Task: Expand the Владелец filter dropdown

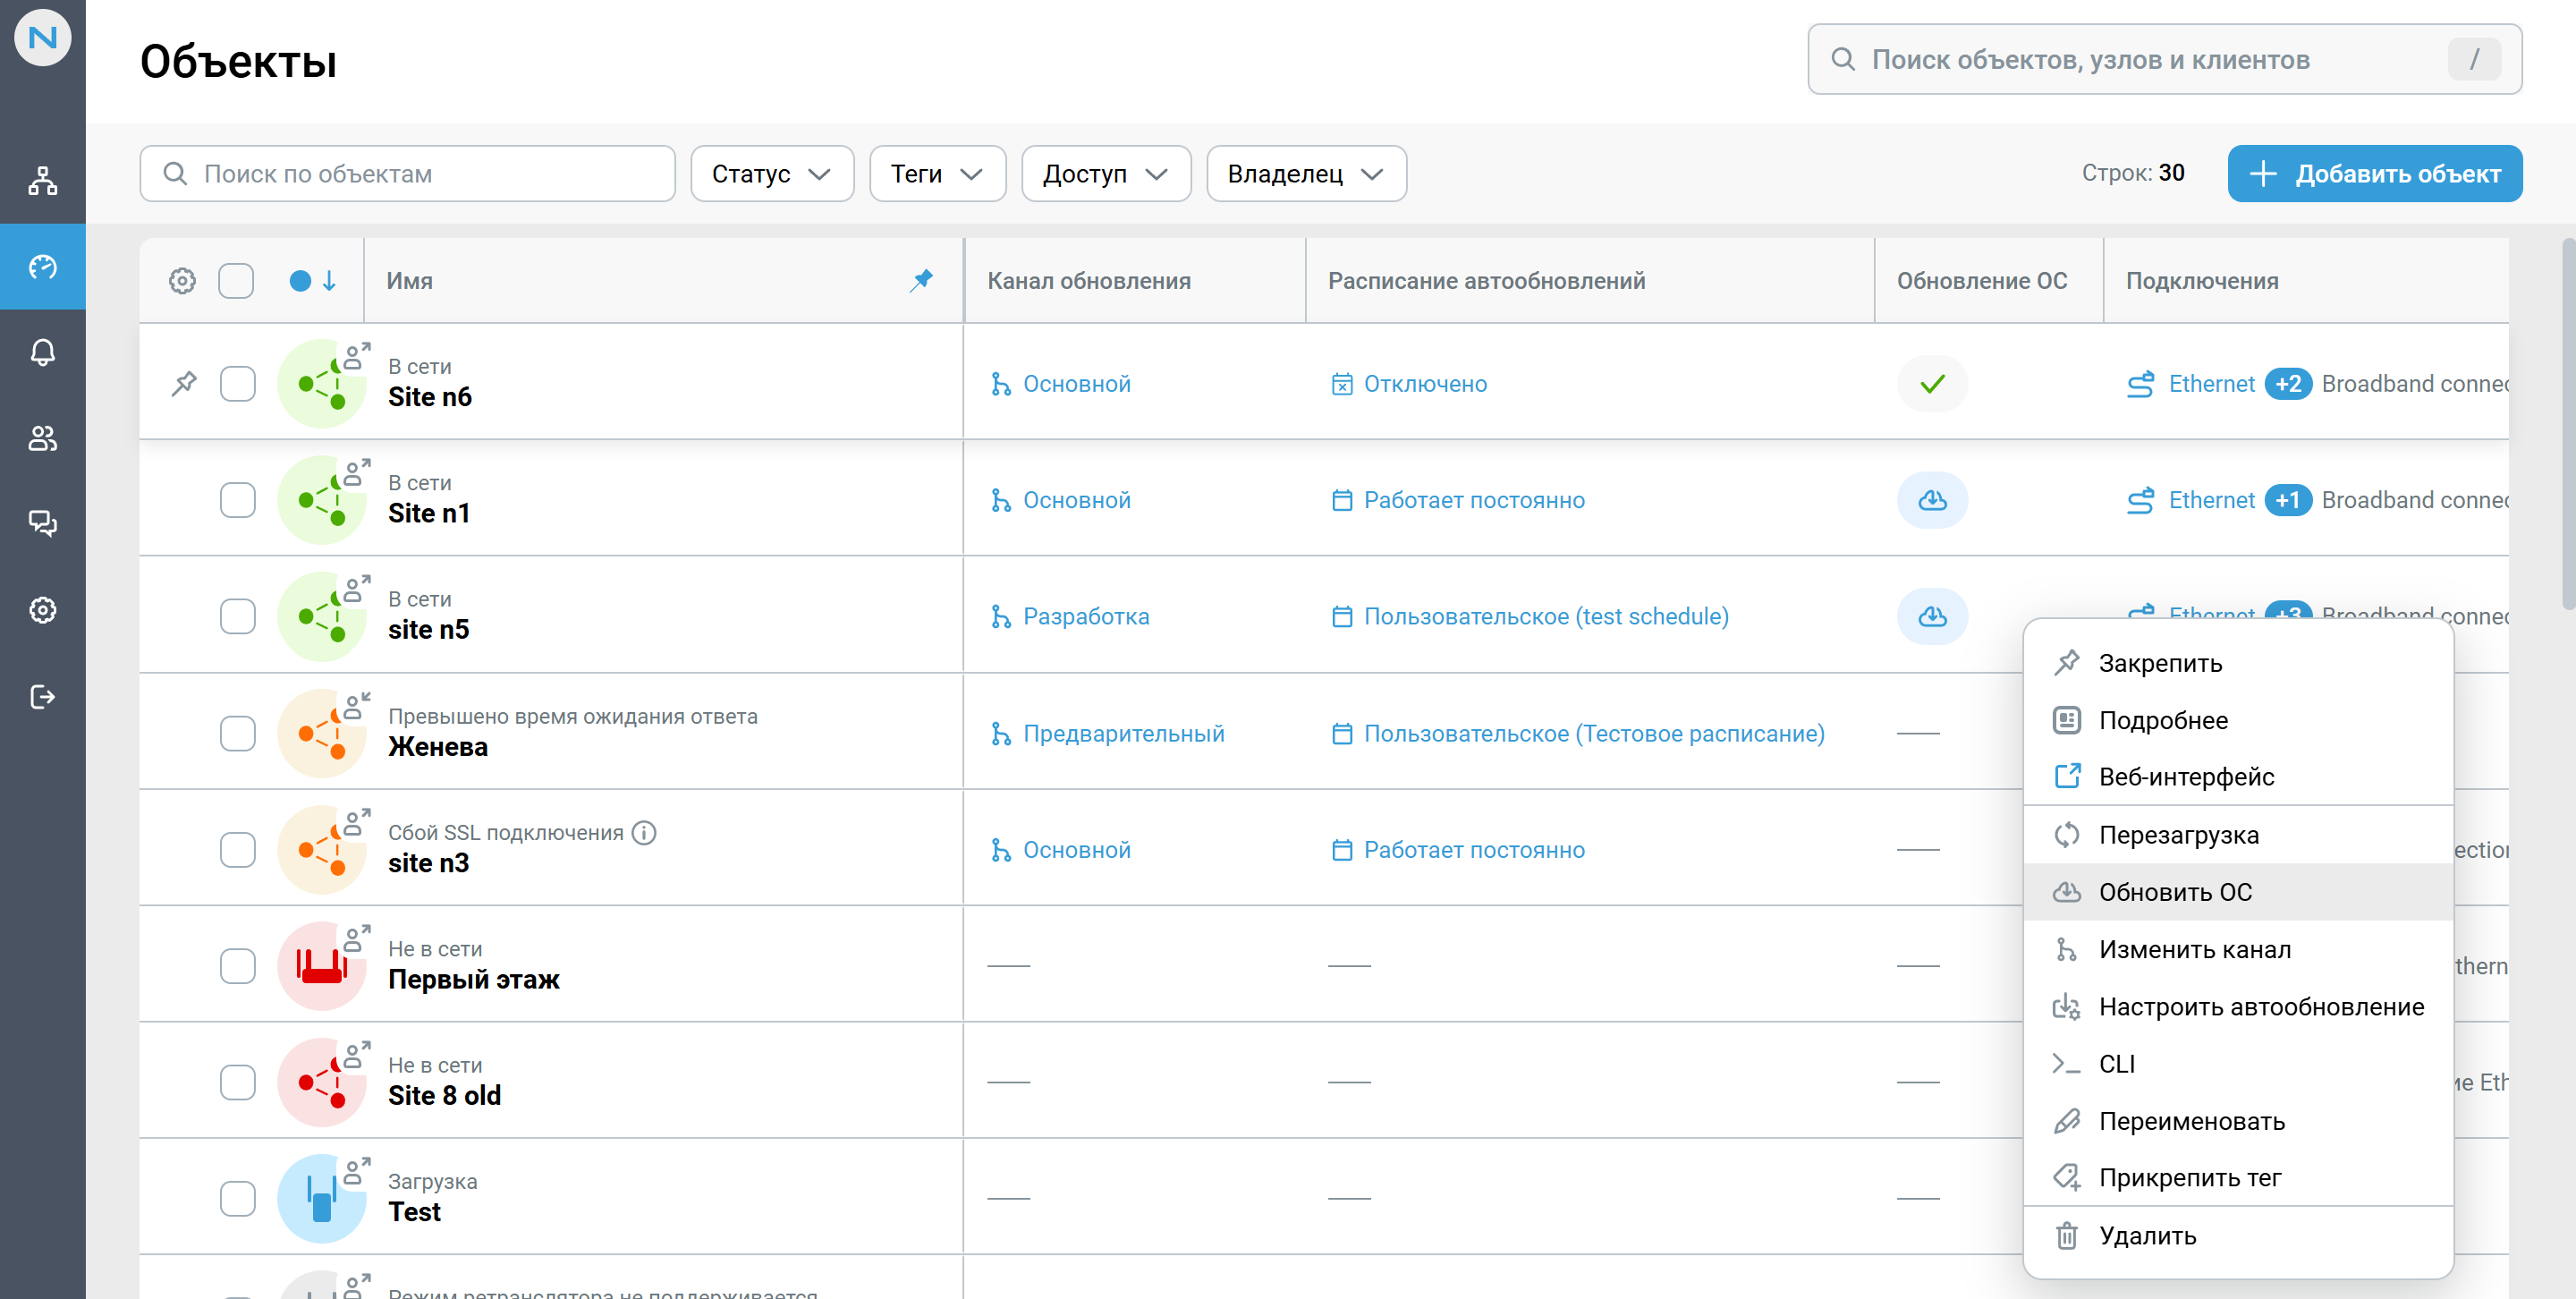Action: tap(1306, 174)
